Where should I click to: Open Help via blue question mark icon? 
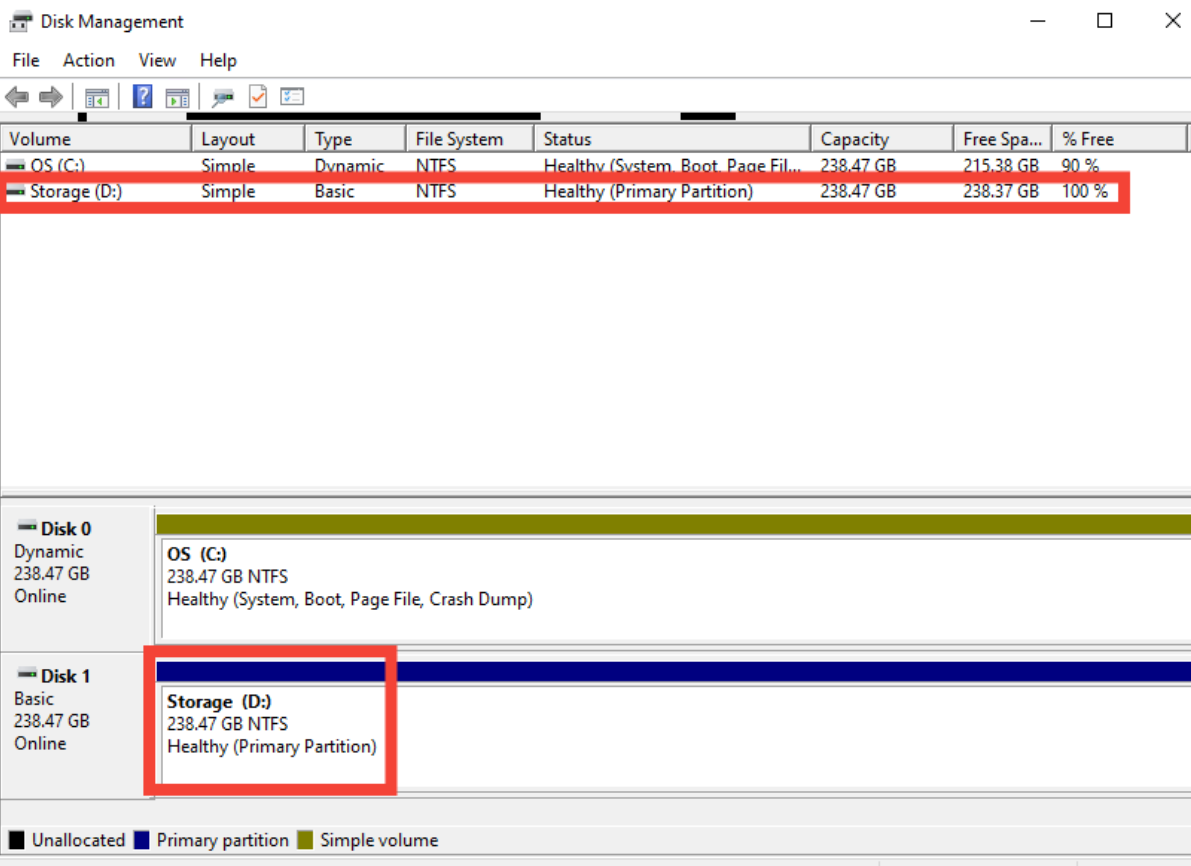(x=143, y=97)
